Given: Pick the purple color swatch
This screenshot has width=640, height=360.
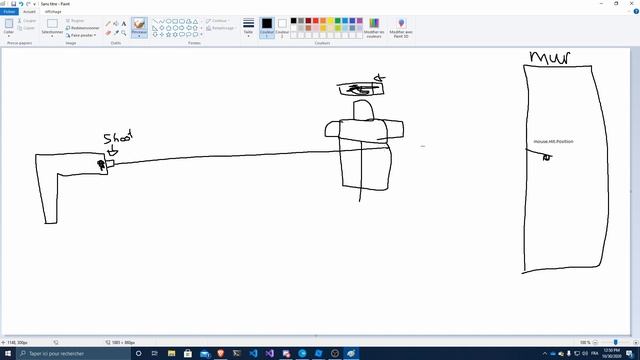Looking at the screenshot, I should pos(360,20).
